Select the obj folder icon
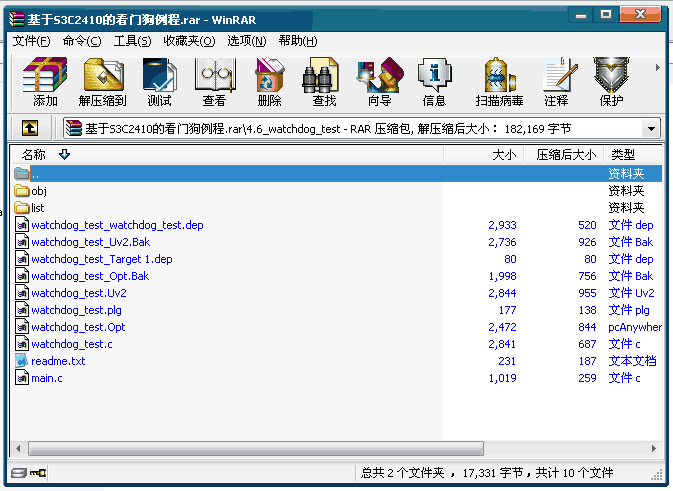673x491 pixels. pyautogui.click(x=21, y=191)
